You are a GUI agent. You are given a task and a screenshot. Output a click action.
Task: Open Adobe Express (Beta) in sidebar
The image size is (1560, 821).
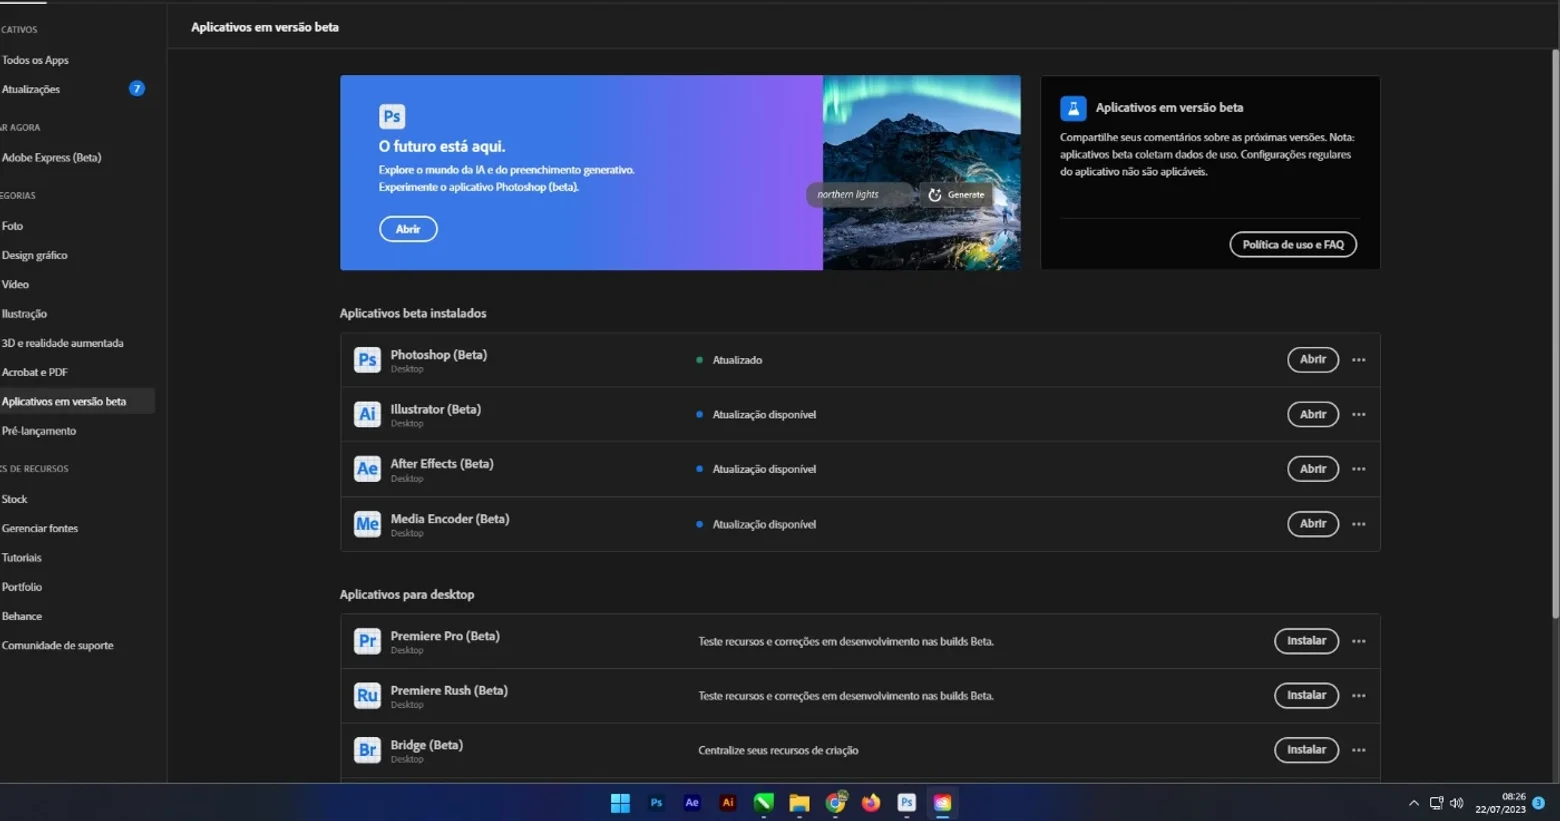click(51, 158)
